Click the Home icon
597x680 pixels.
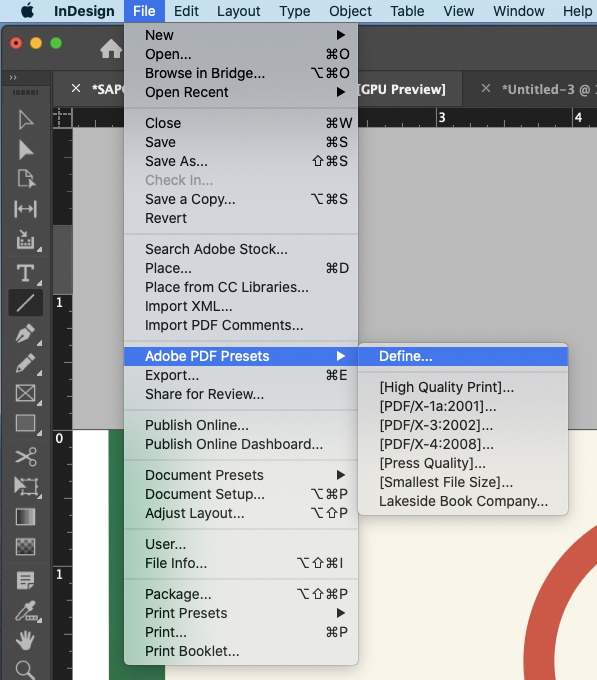111,49
